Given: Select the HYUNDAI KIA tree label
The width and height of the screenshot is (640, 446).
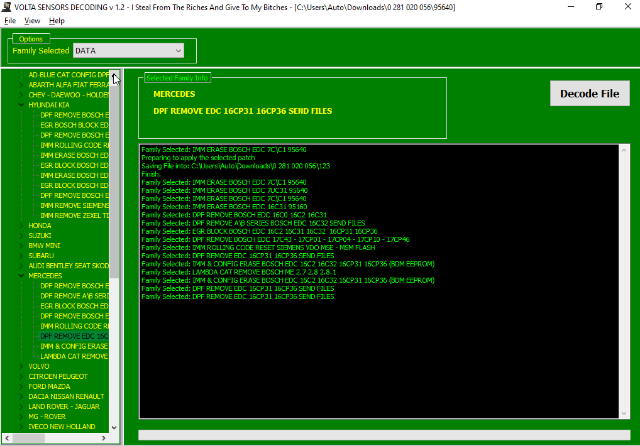Looking at the screenshot, I should tap(49, 105).
